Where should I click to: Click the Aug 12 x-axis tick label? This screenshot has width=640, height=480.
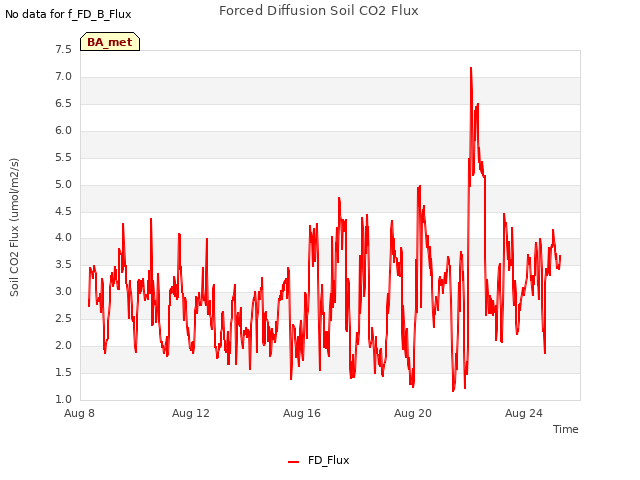point(191,413)
